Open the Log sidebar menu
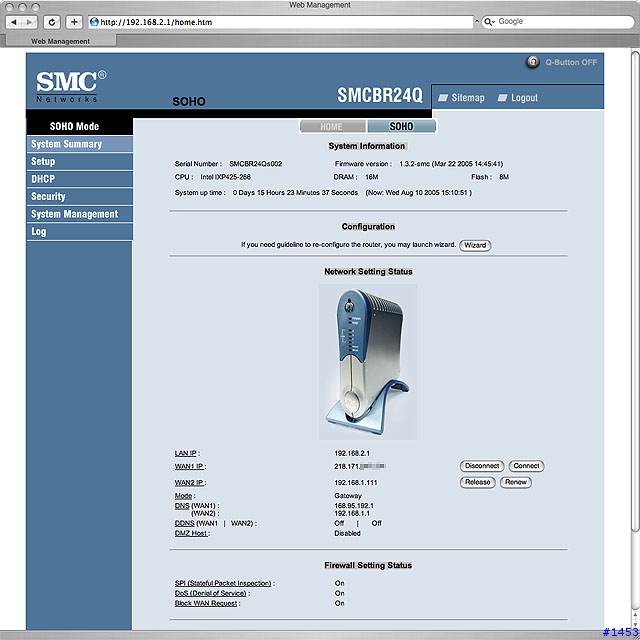 (80, 232)
